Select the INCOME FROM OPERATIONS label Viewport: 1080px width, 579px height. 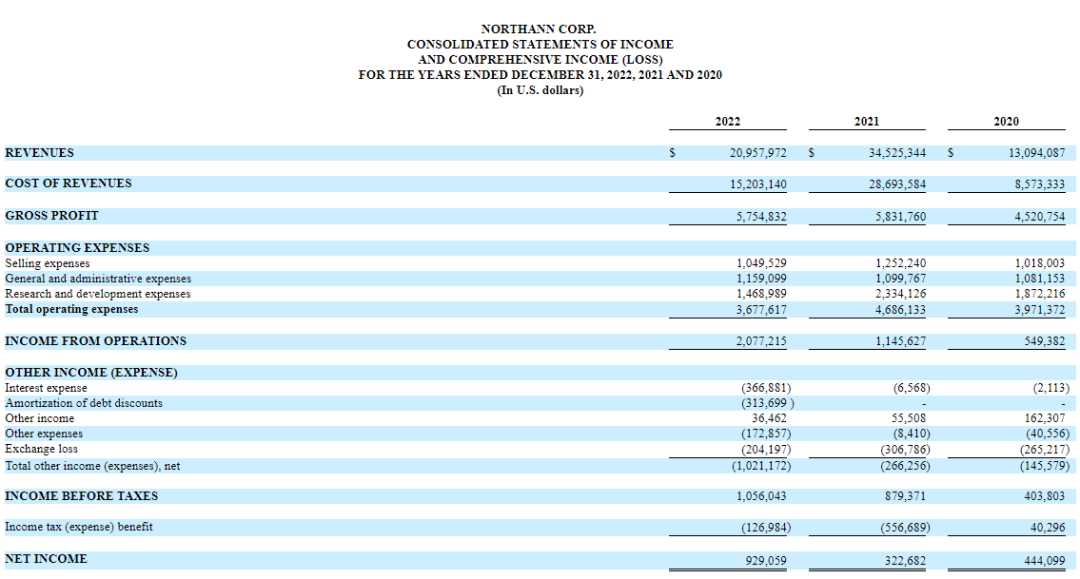(x=95, y=341)
